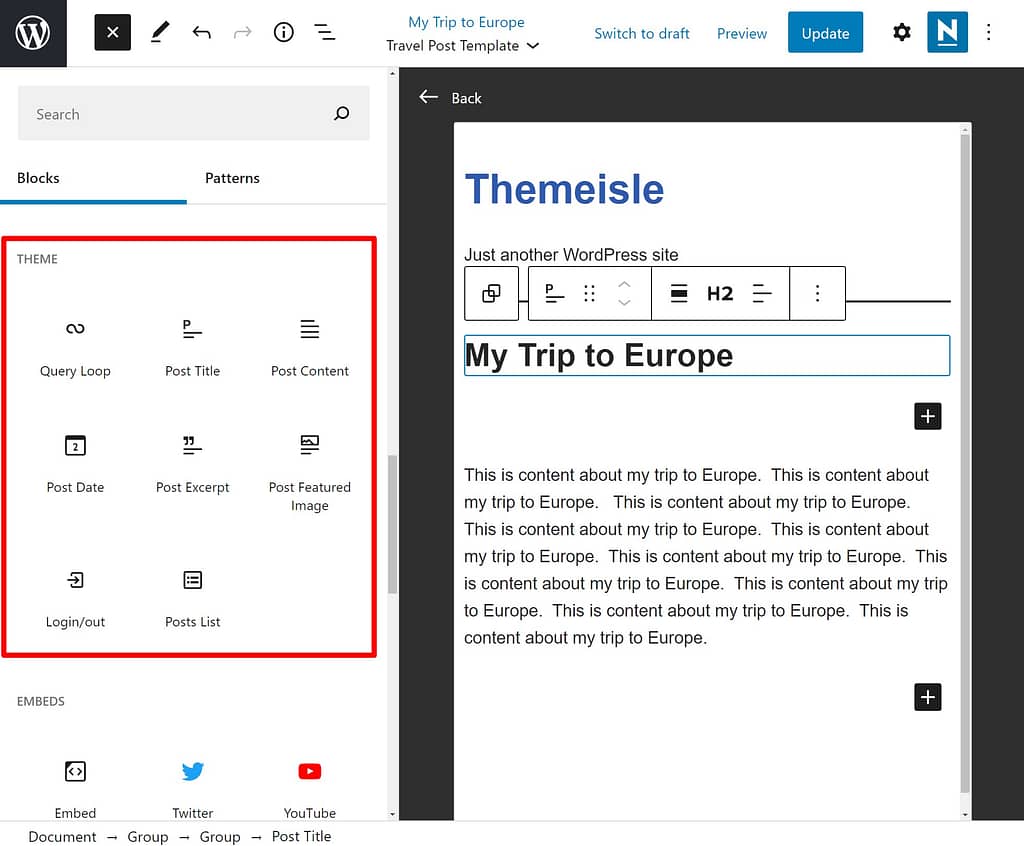Click the Update button

pyautogui.click(x=825, y=33)
